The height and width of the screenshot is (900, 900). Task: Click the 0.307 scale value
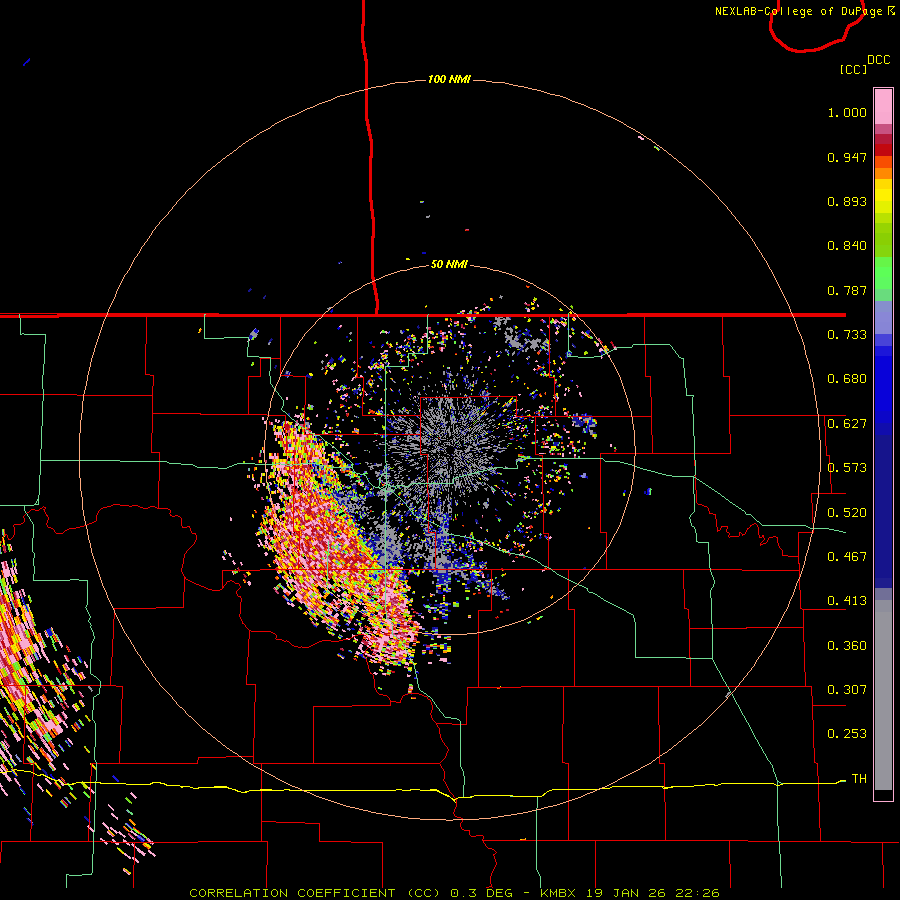[x=847, y=690]
